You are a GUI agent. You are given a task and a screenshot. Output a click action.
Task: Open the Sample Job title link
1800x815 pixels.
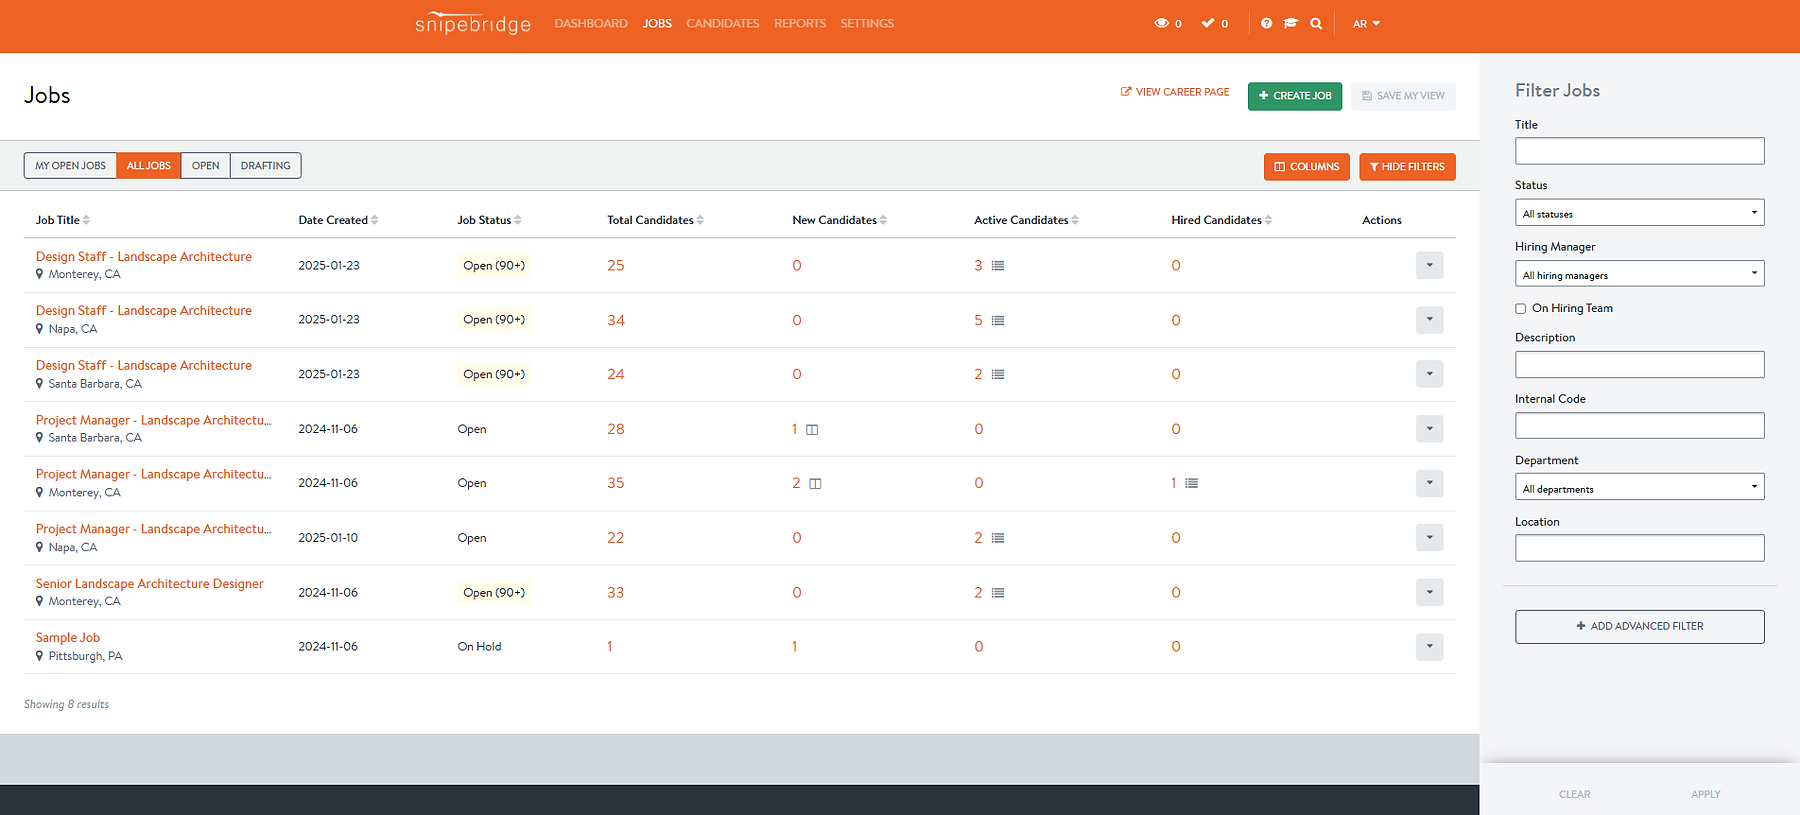[68, 638]
